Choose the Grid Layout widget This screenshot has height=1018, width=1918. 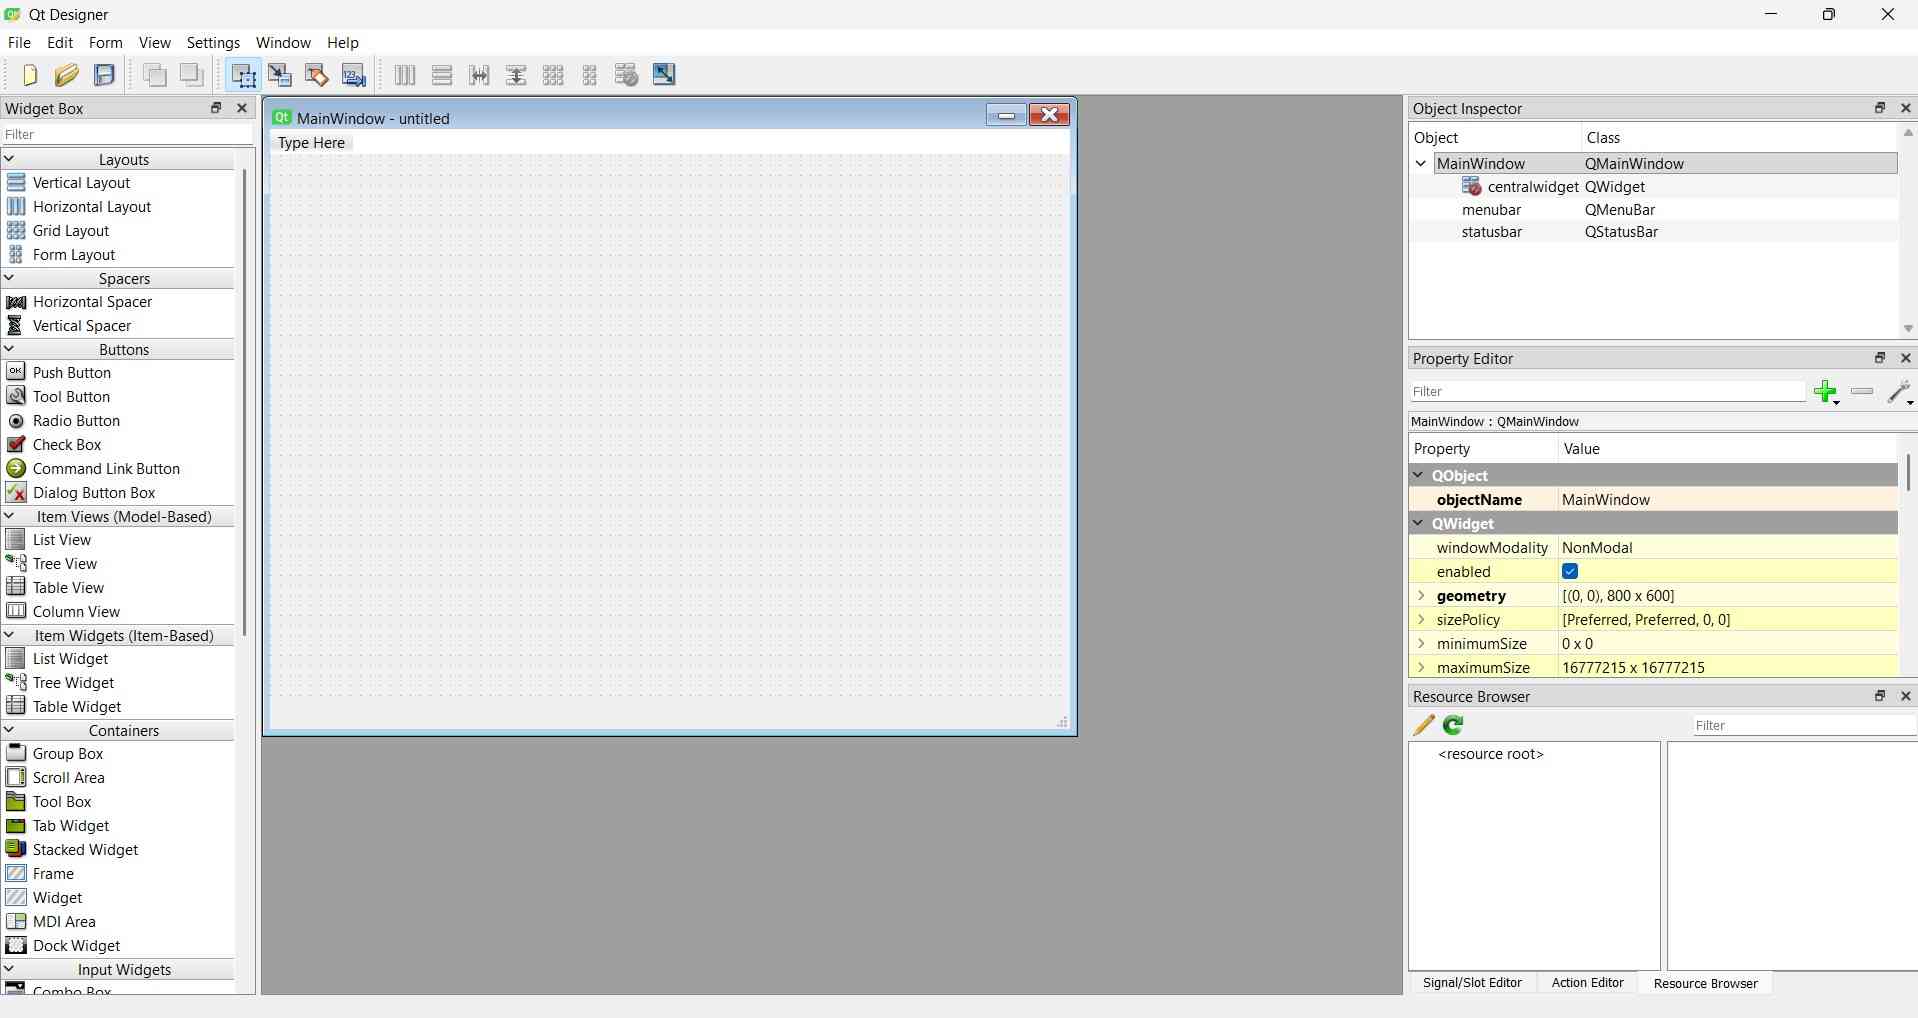click(70, 231)
